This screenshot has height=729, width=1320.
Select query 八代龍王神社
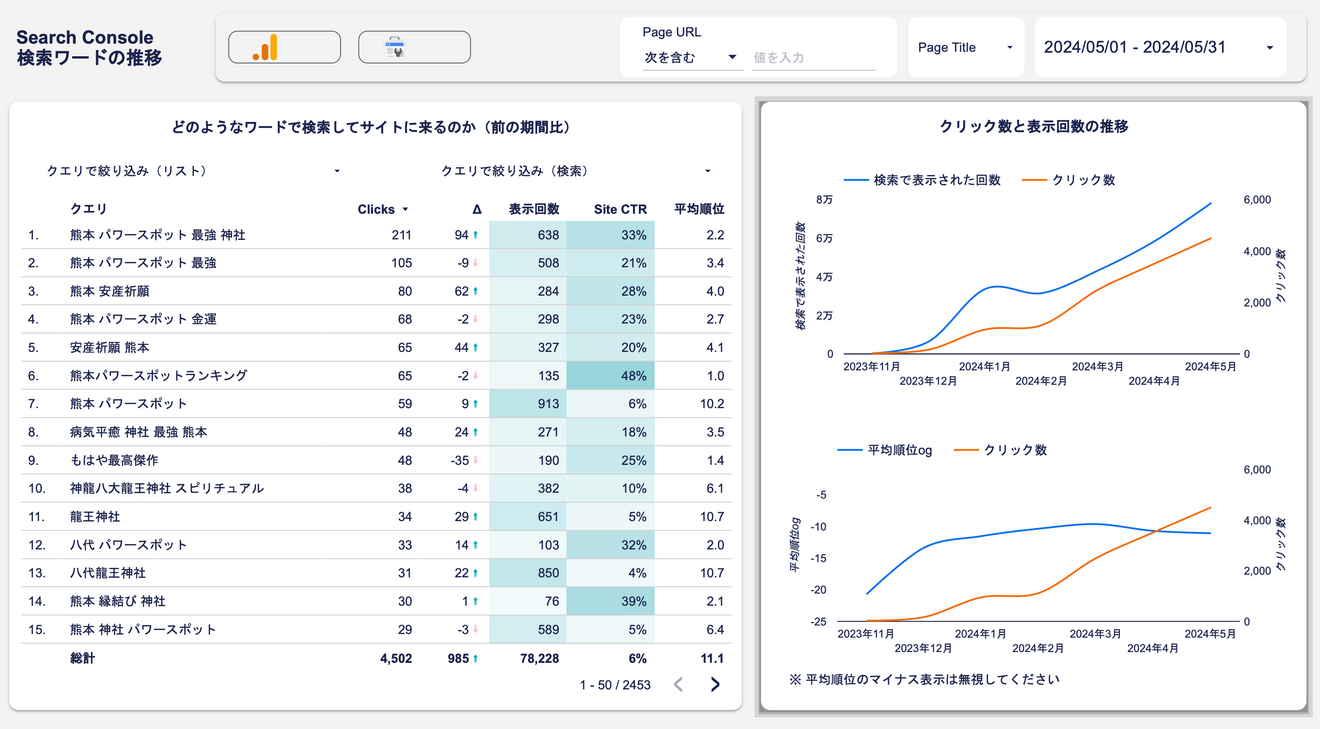108,573
